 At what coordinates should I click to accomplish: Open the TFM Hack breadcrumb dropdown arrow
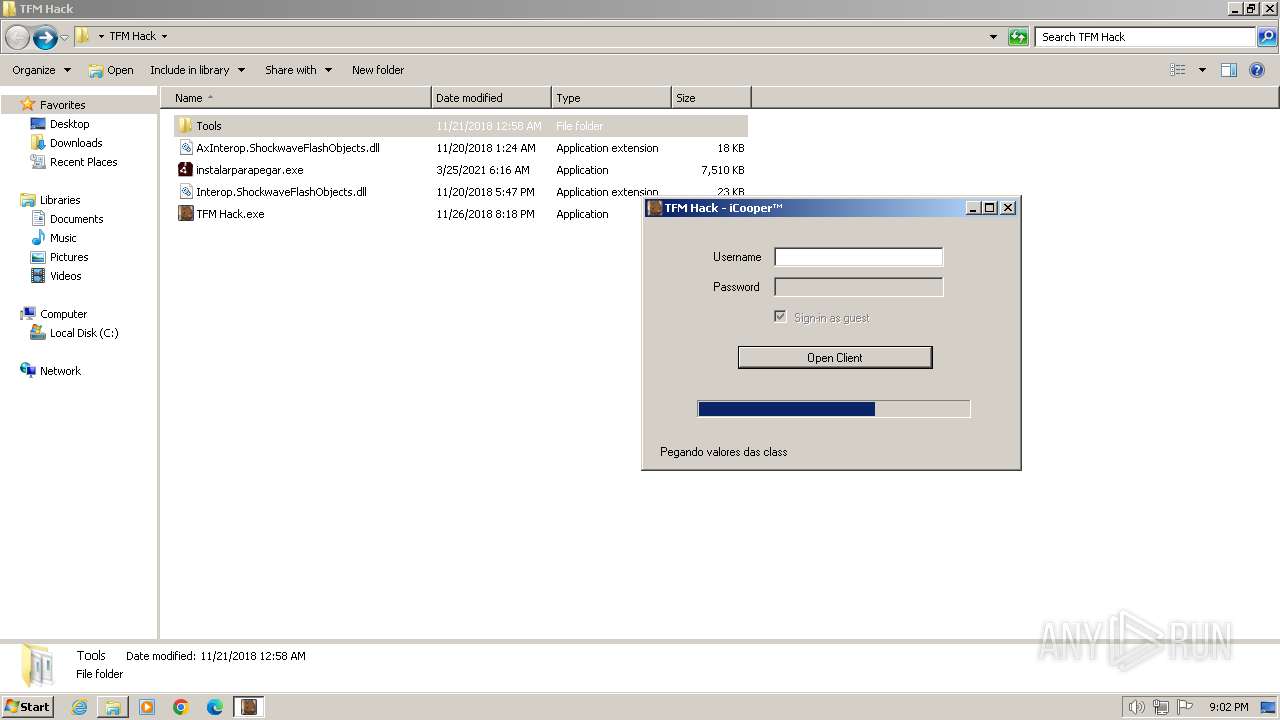click(164, 37)
